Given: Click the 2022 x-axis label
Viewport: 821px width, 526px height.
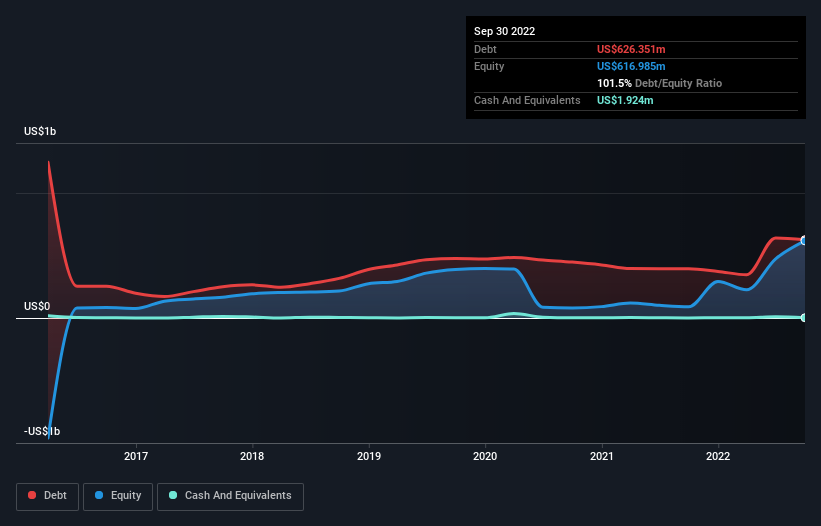Looking at the screenshot, I should 718,456.
